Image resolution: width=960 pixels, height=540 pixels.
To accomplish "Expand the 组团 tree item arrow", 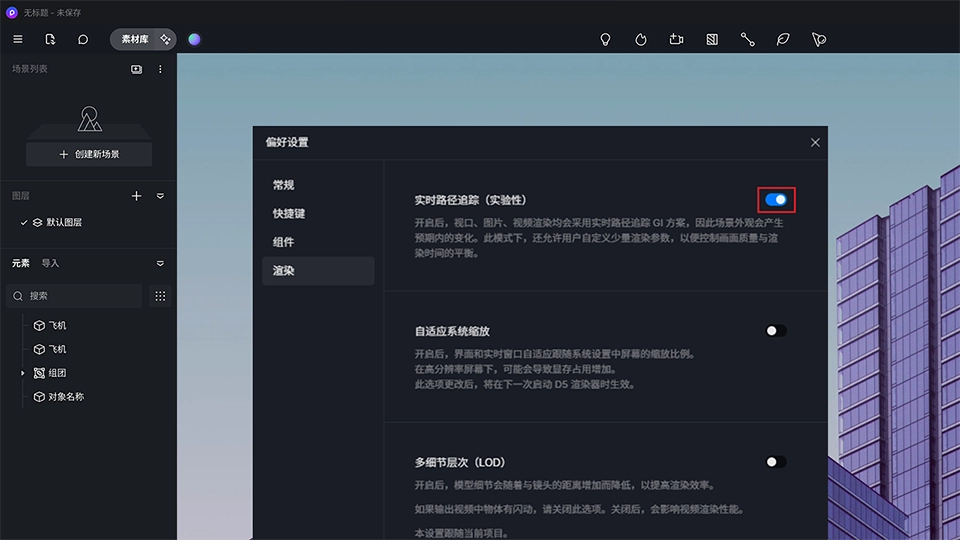I will [x=23, y=373].
